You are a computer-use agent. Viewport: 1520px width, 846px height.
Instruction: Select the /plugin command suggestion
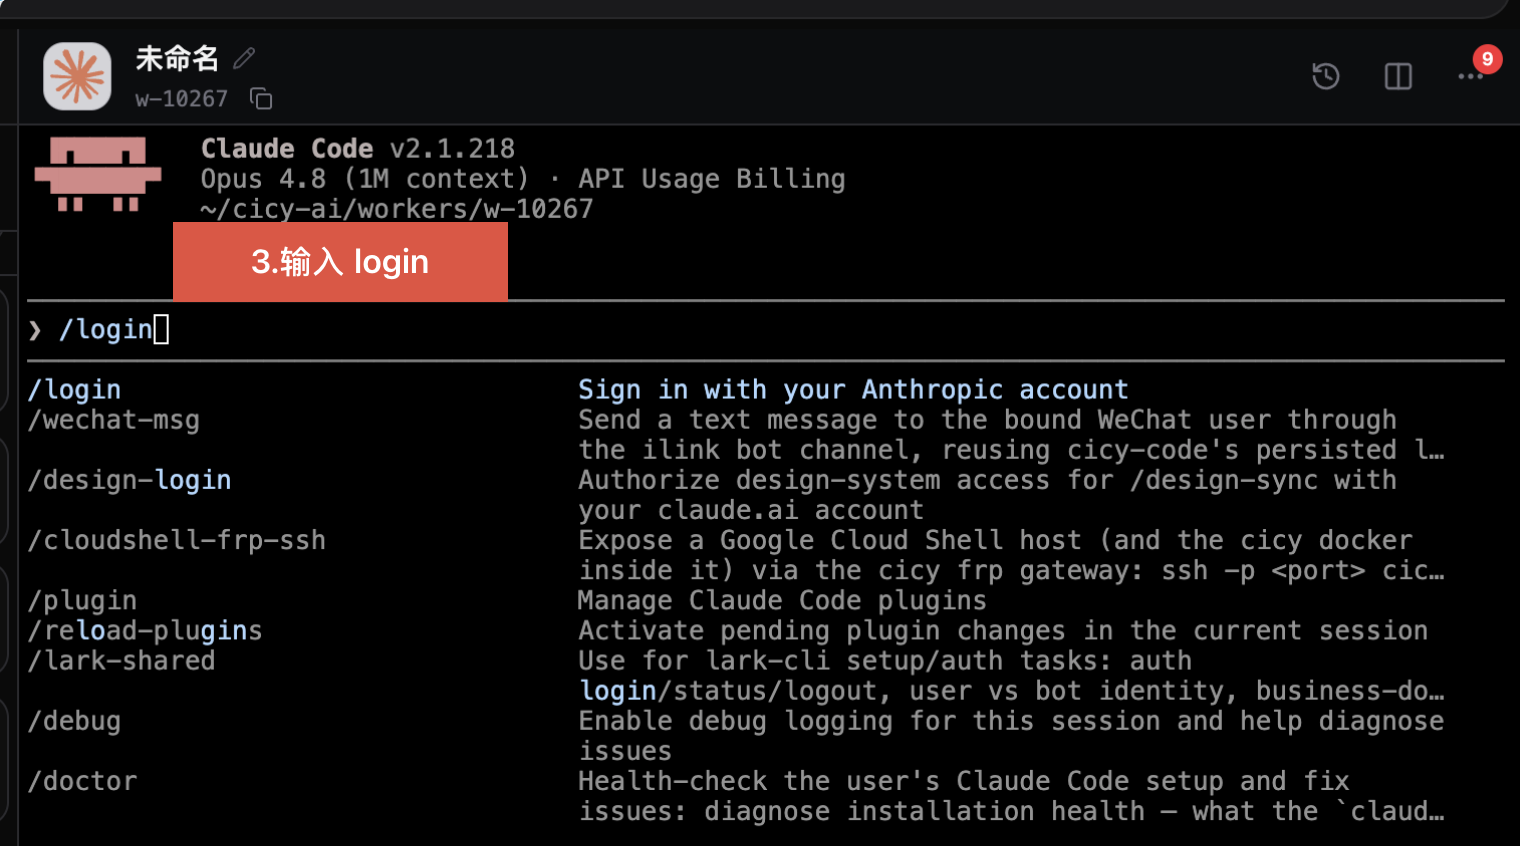click(82, 600)
